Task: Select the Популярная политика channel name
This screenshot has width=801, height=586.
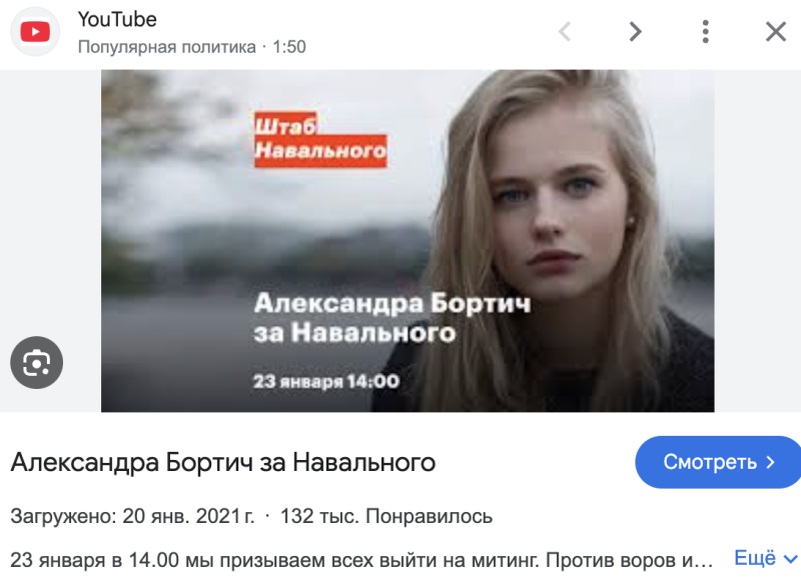Action: [x=167, y=47]
